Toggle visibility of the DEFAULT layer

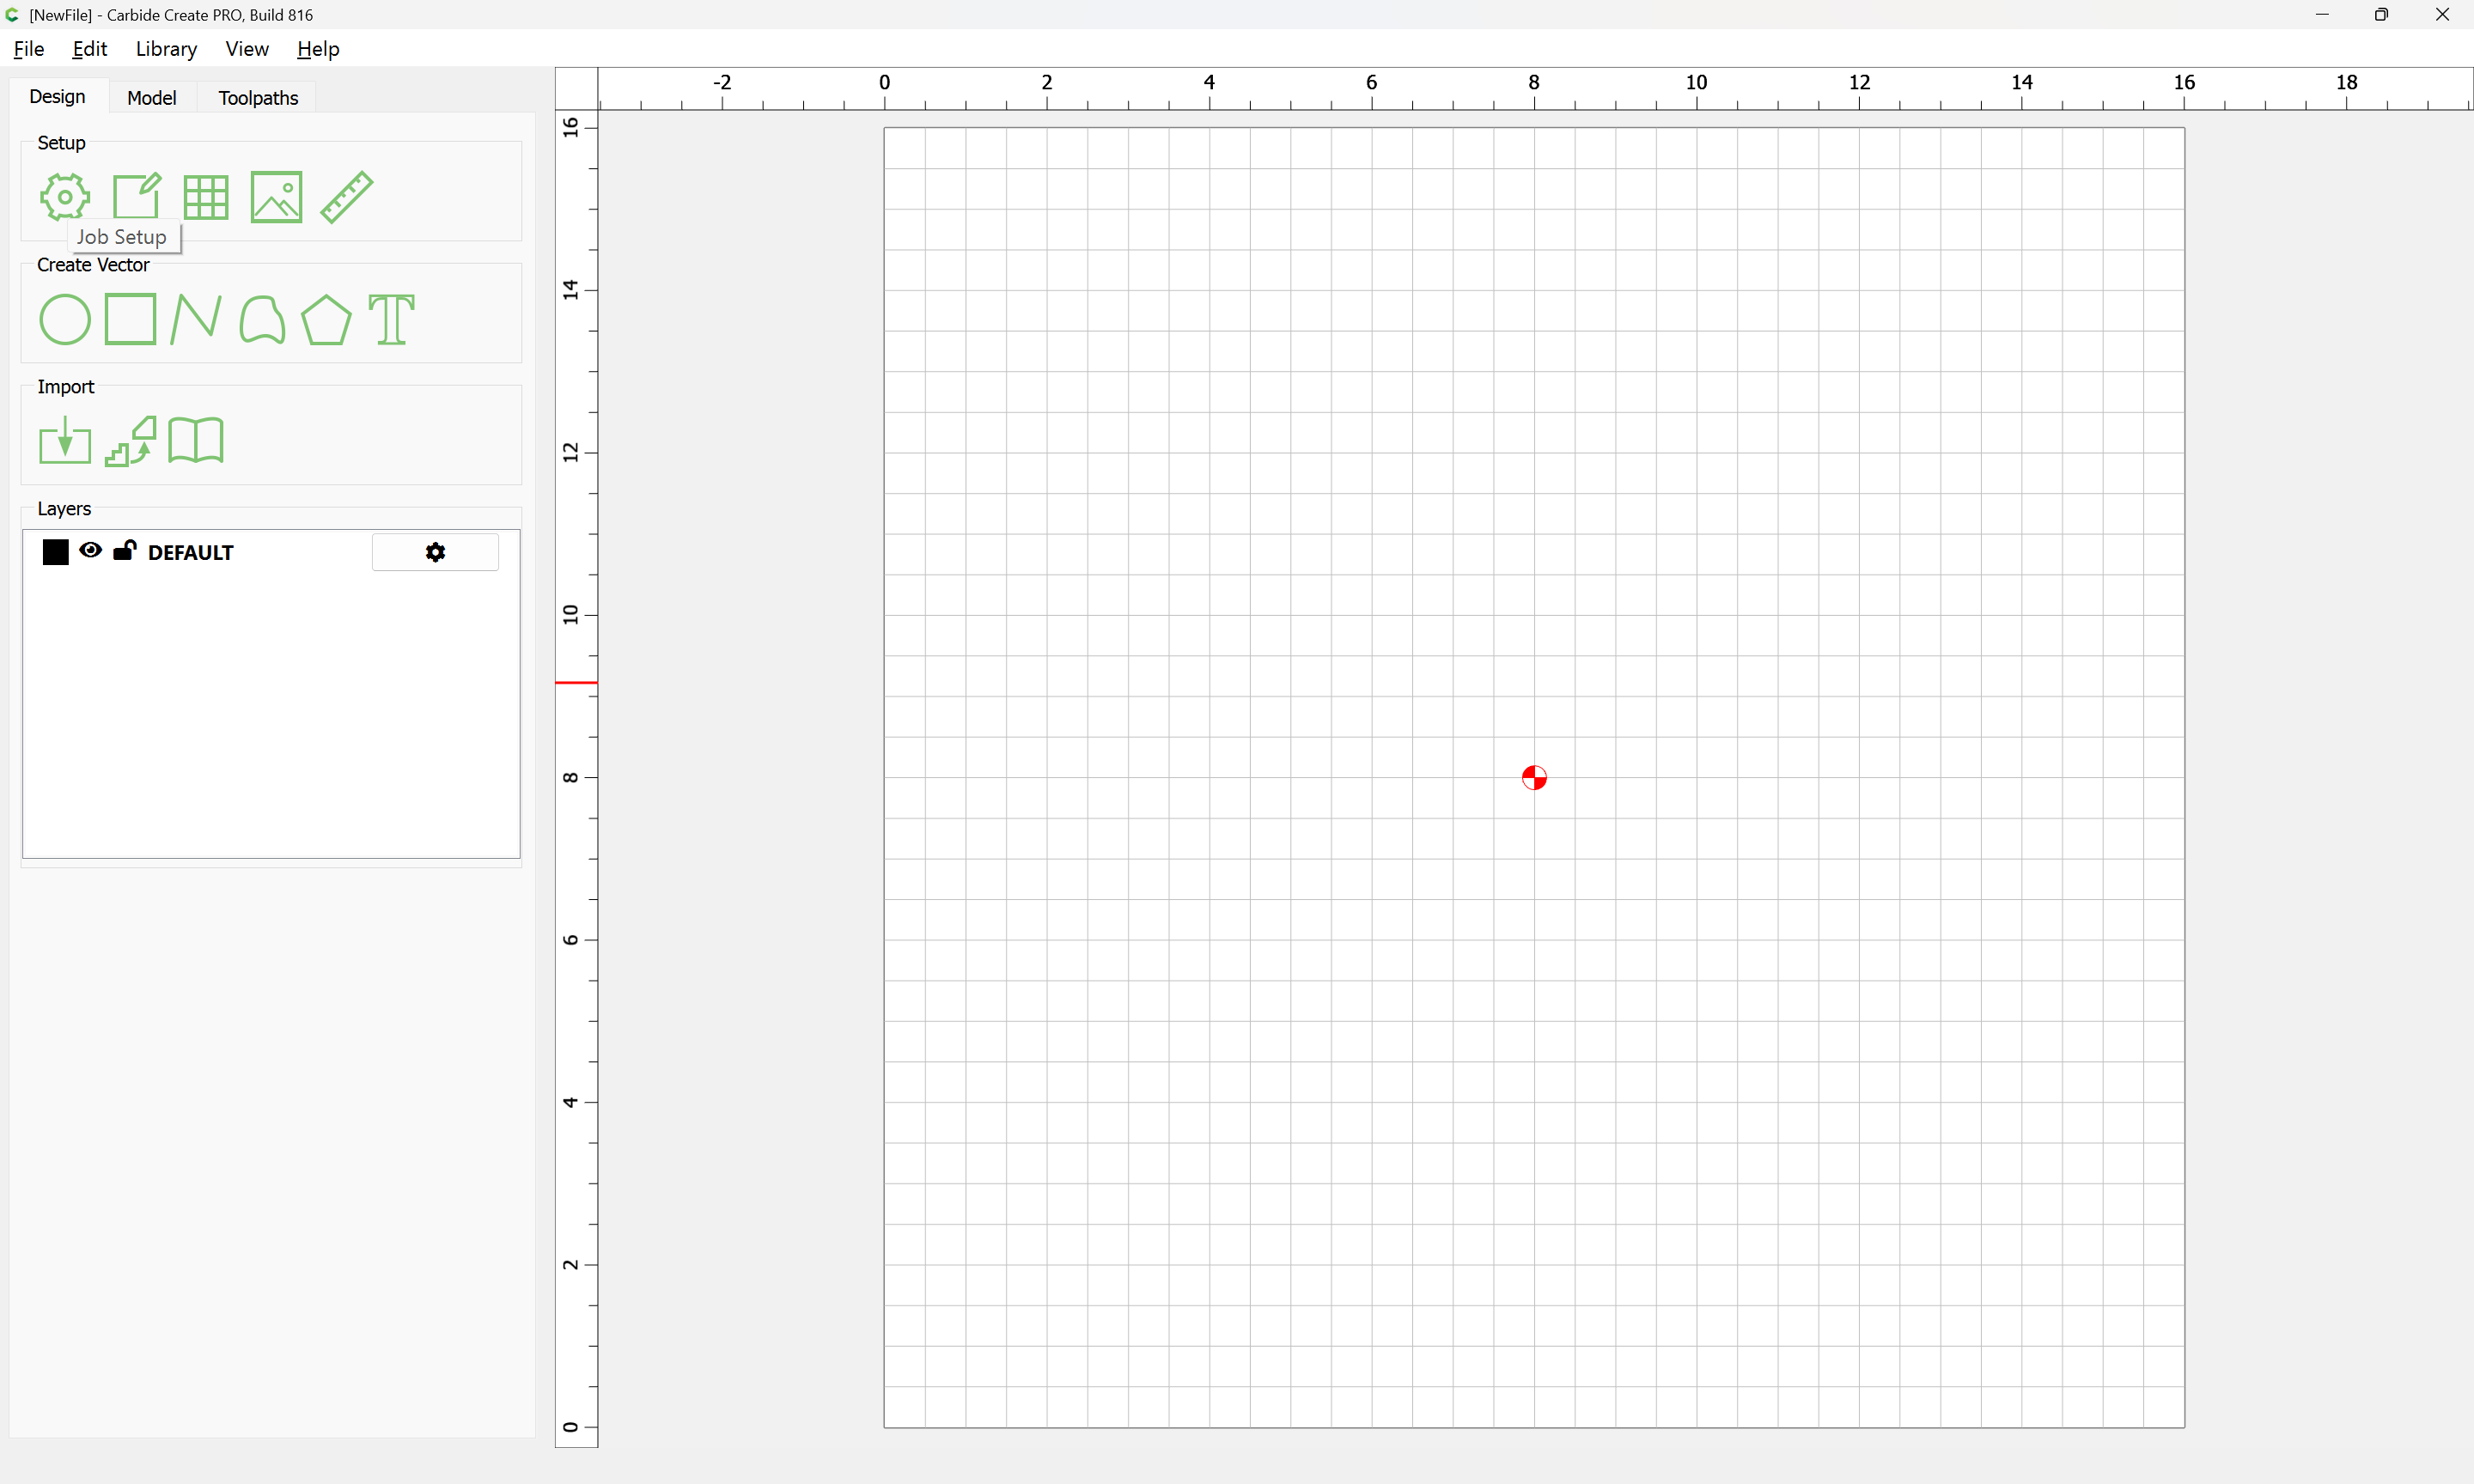(x=90, y=550)
